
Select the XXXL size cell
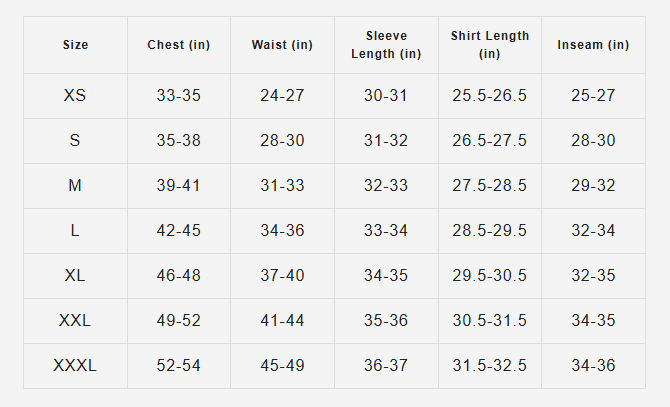click(75, 366)
